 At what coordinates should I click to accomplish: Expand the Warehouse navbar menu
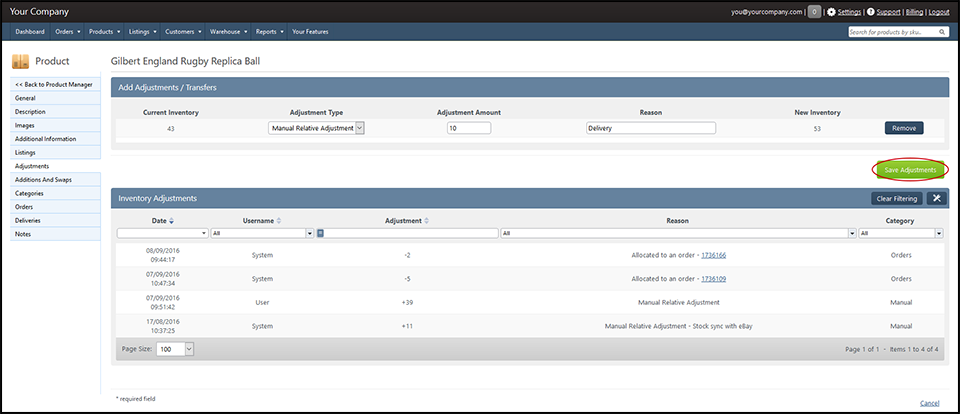229,32
